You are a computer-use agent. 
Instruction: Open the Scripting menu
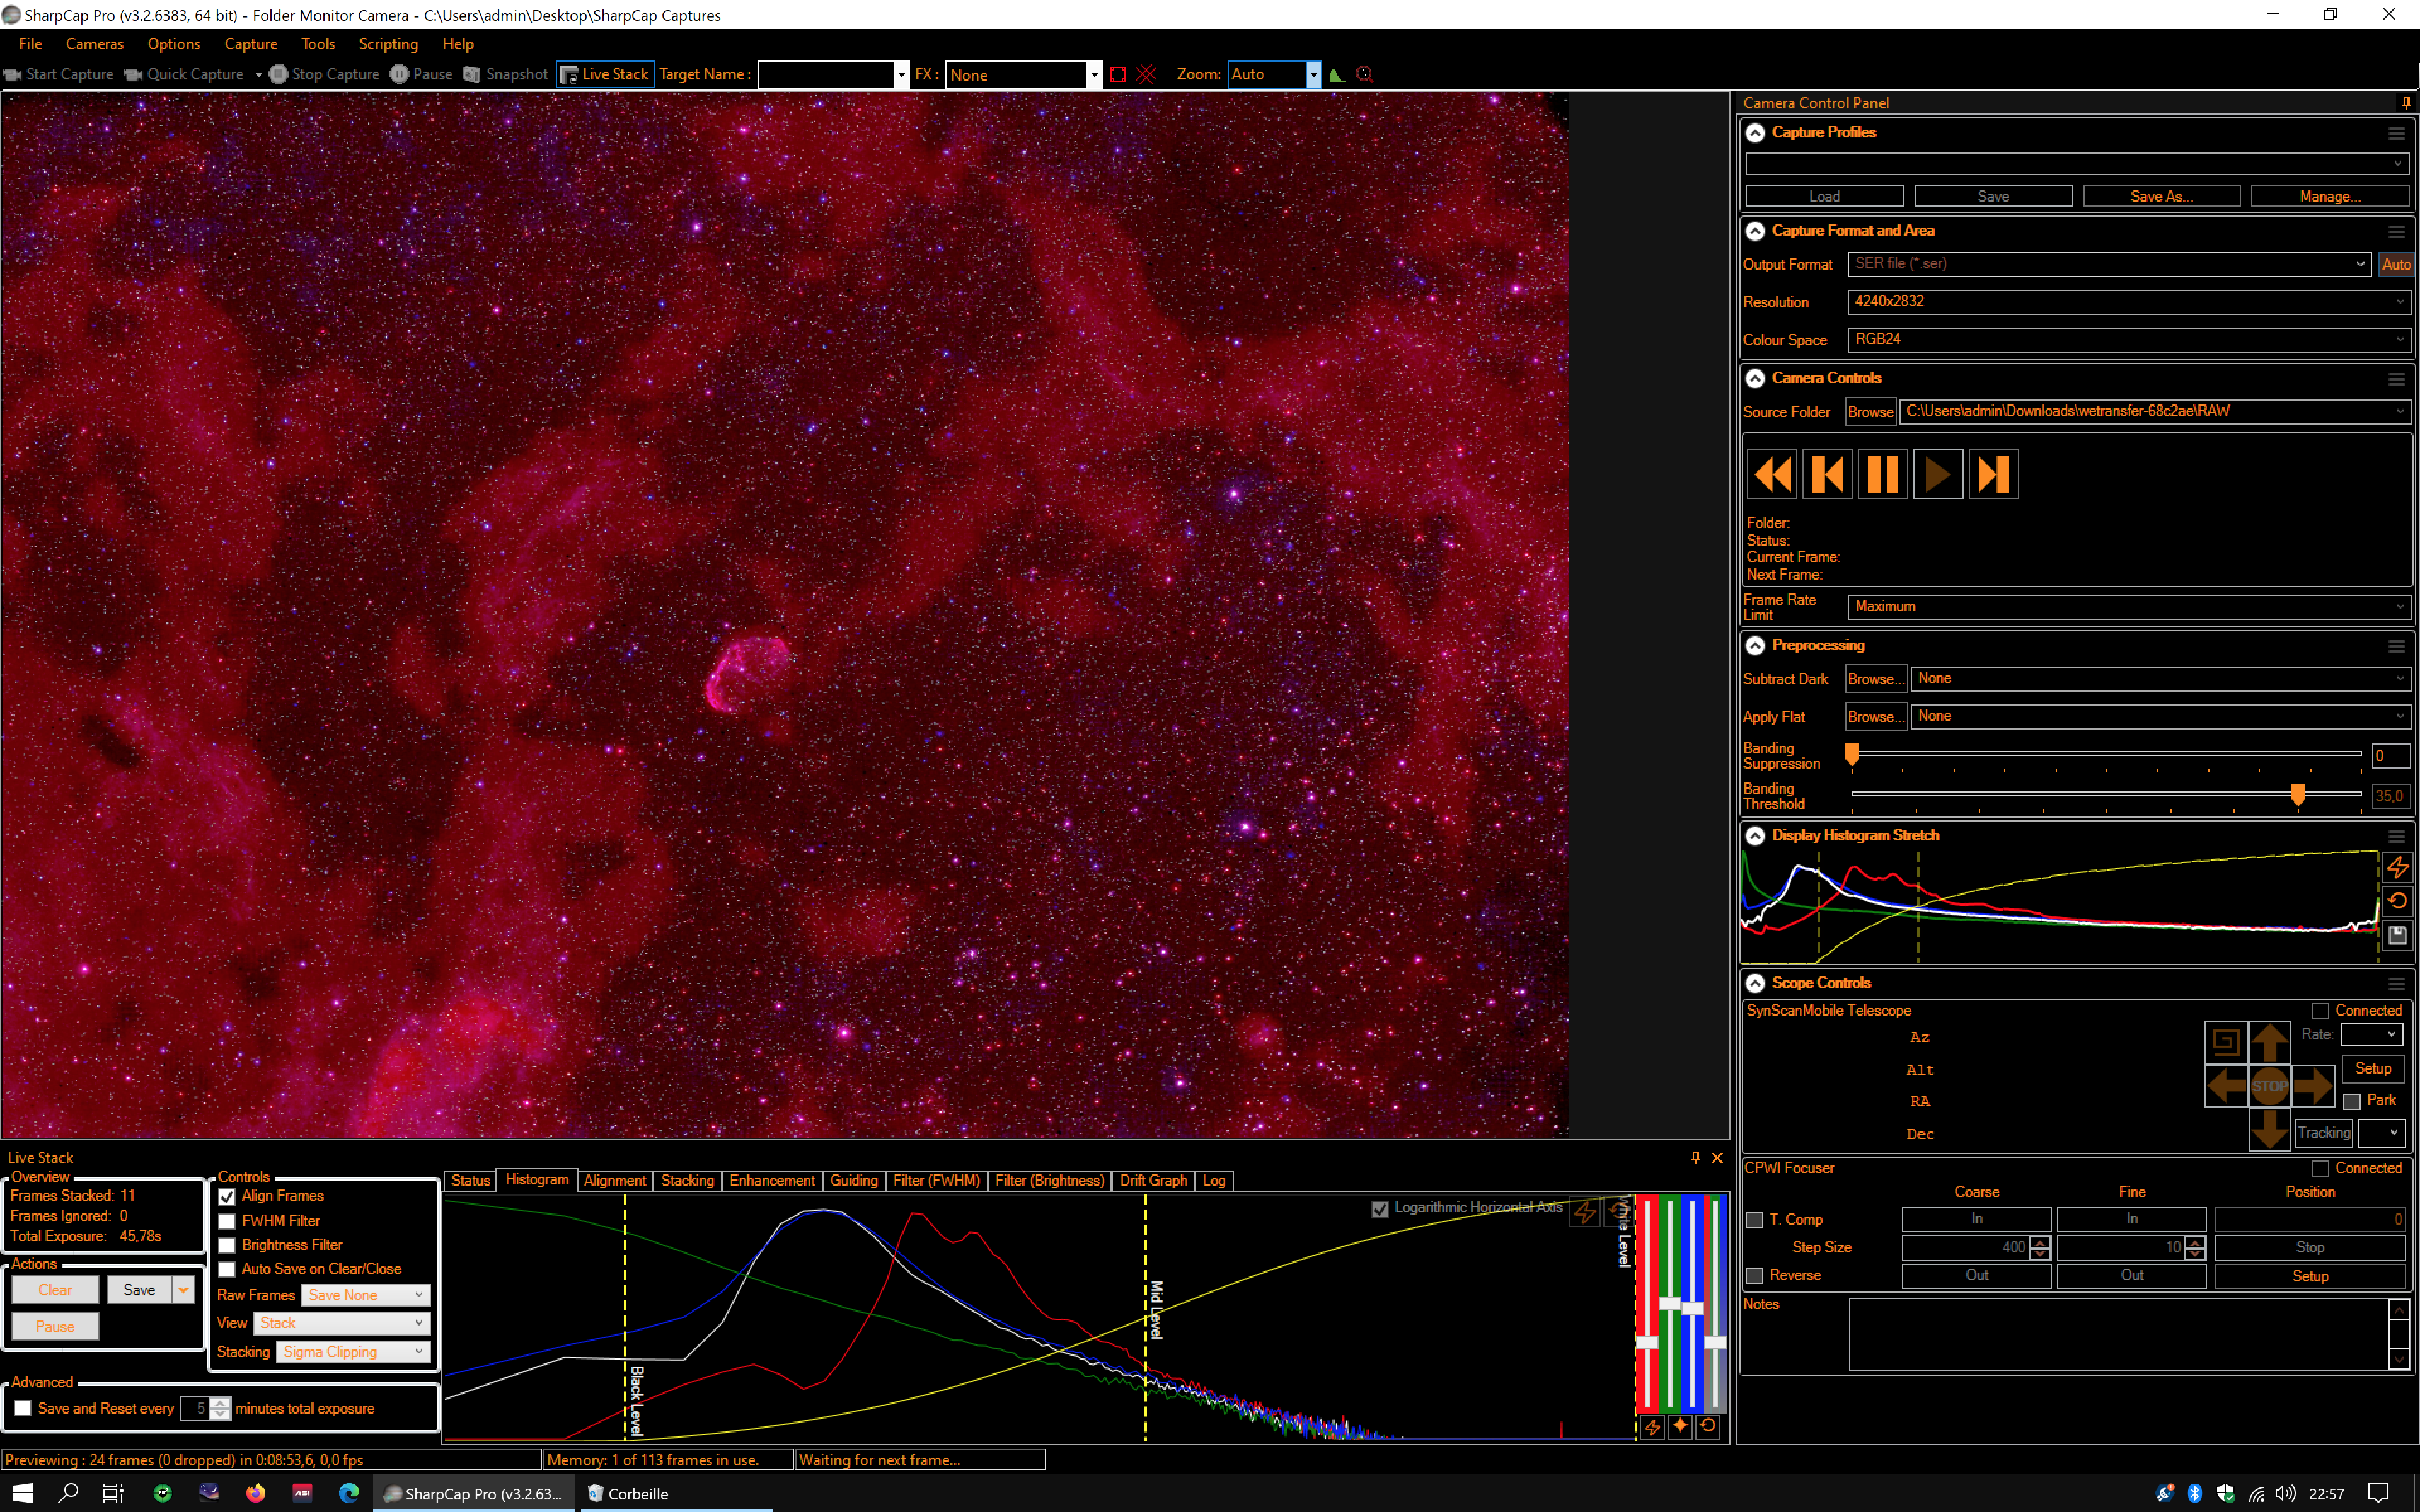click(388, 44)
